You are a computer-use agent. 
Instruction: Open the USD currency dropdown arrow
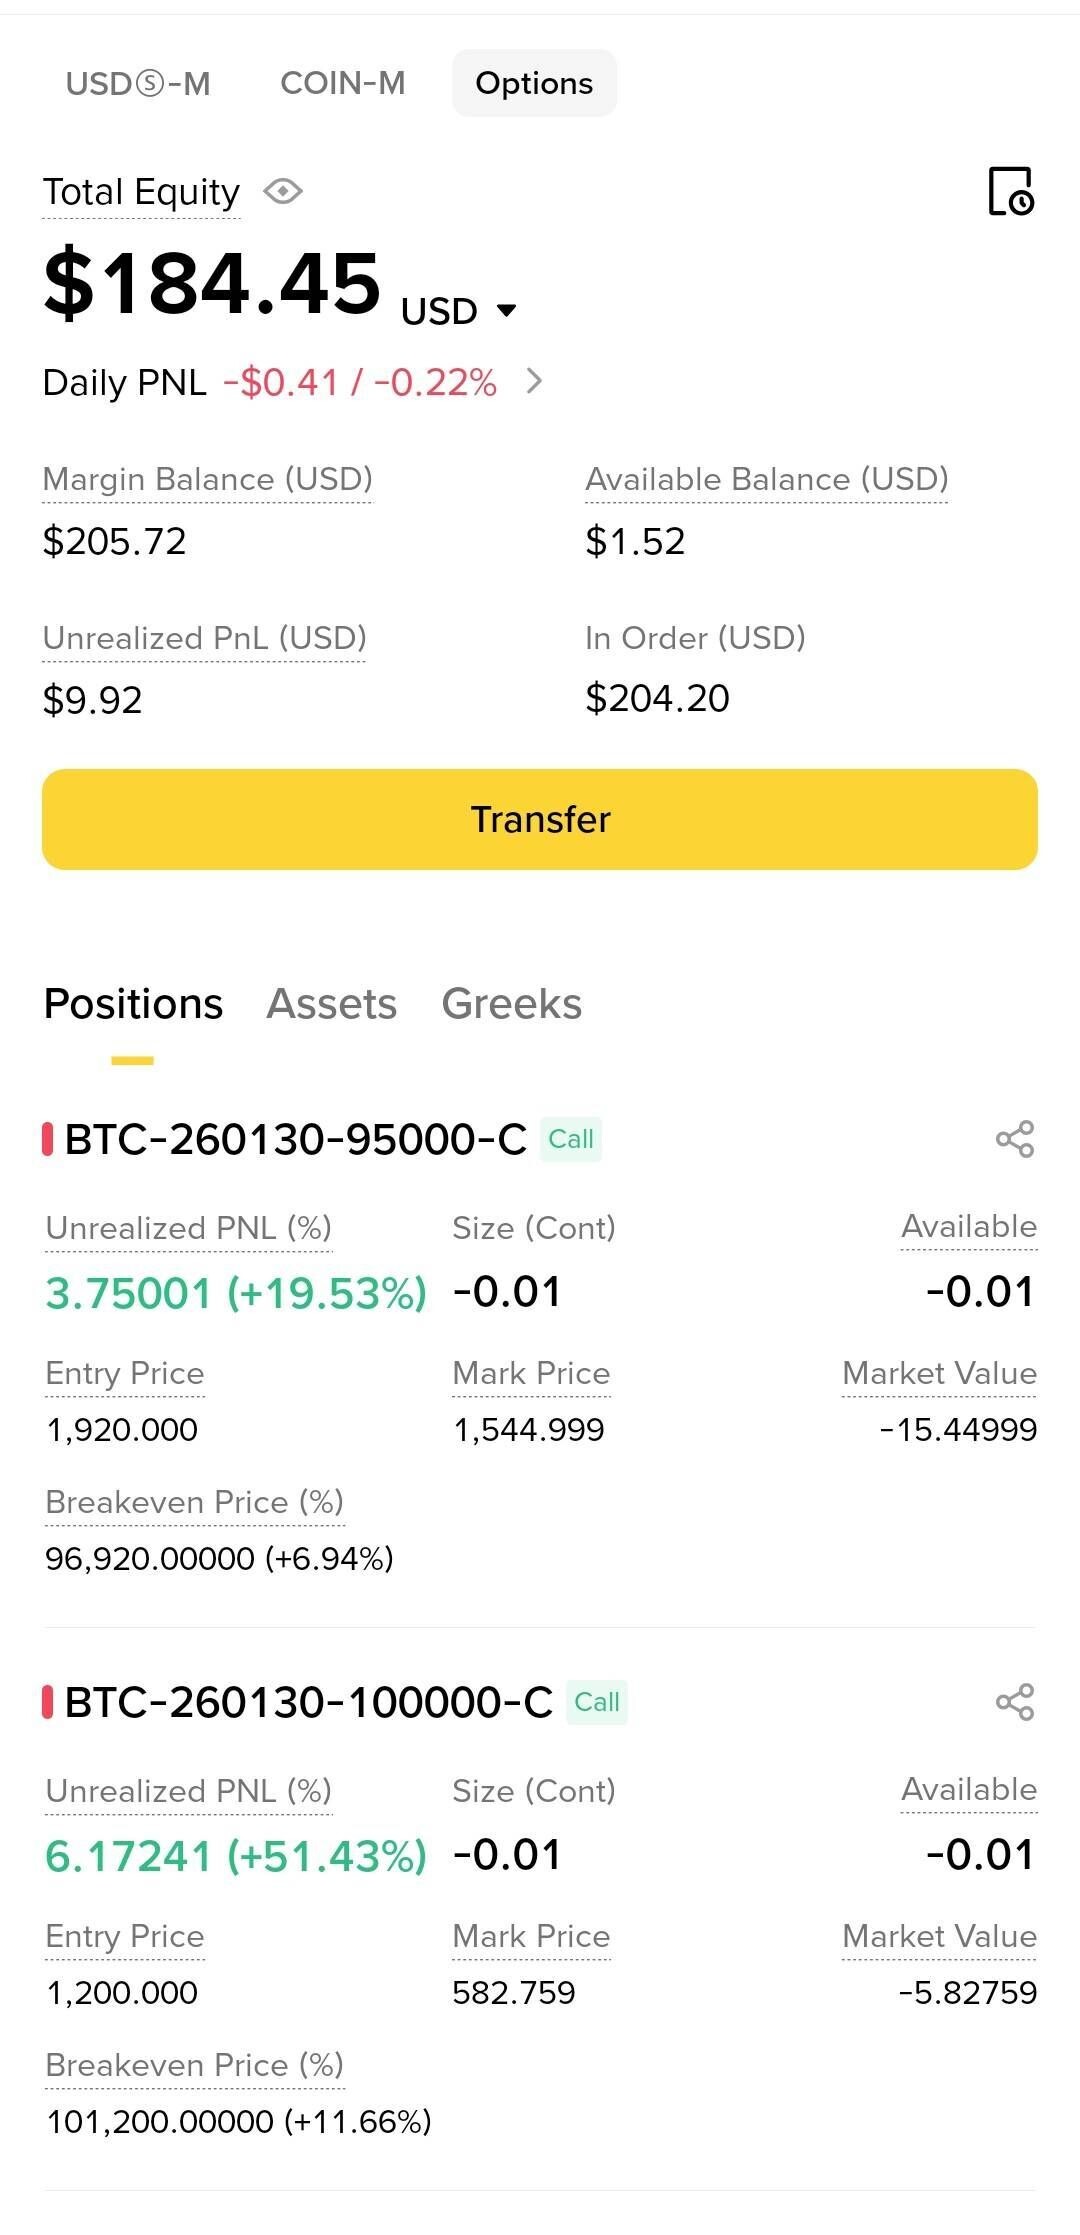(507, 311)
